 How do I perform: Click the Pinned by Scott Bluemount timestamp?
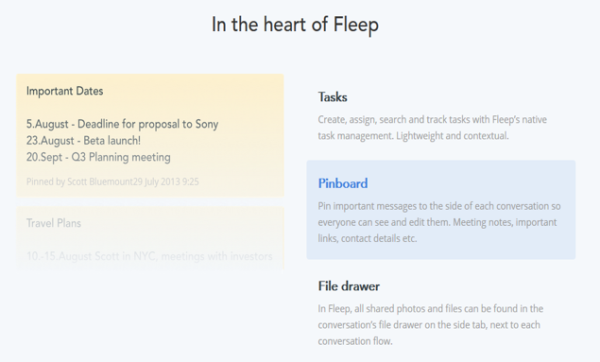(x=112, y=181)
